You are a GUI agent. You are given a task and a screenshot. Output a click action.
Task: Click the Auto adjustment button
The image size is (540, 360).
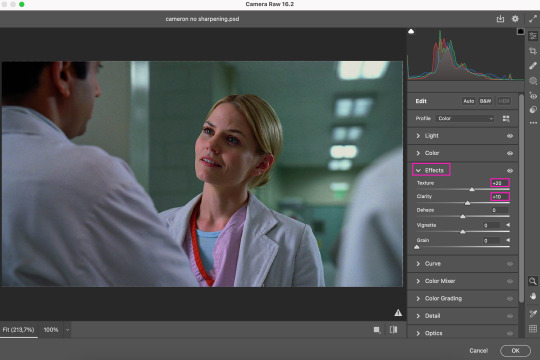point(468,101)
